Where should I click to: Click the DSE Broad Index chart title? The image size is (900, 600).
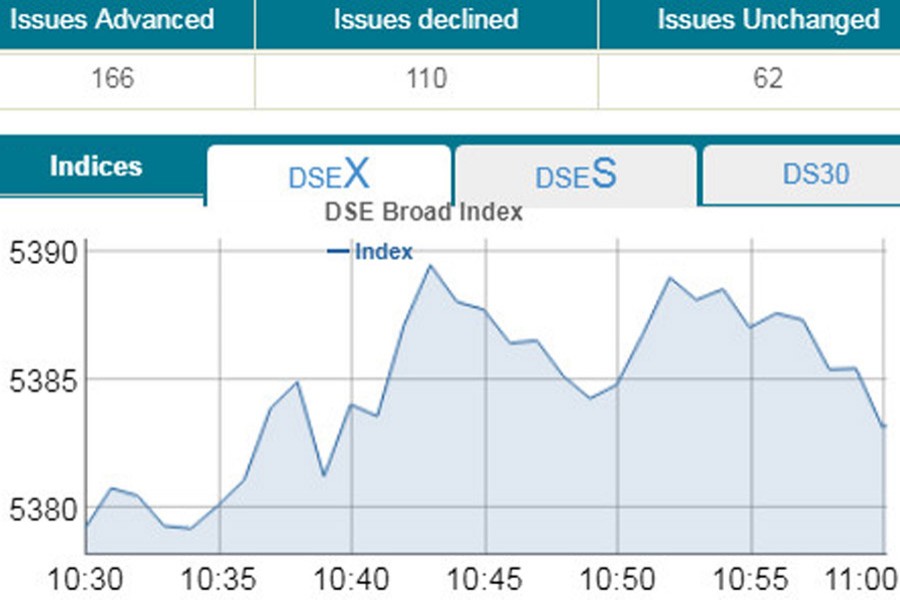[x=424, y=212]
